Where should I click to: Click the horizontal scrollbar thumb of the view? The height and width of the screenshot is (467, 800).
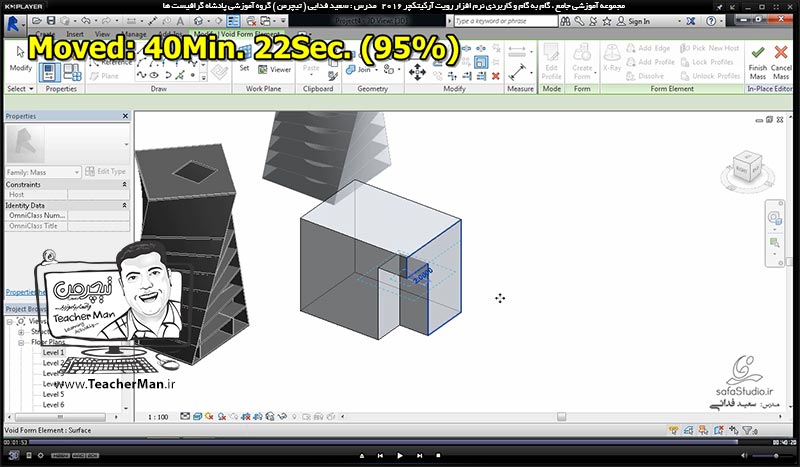pos(561,417)
